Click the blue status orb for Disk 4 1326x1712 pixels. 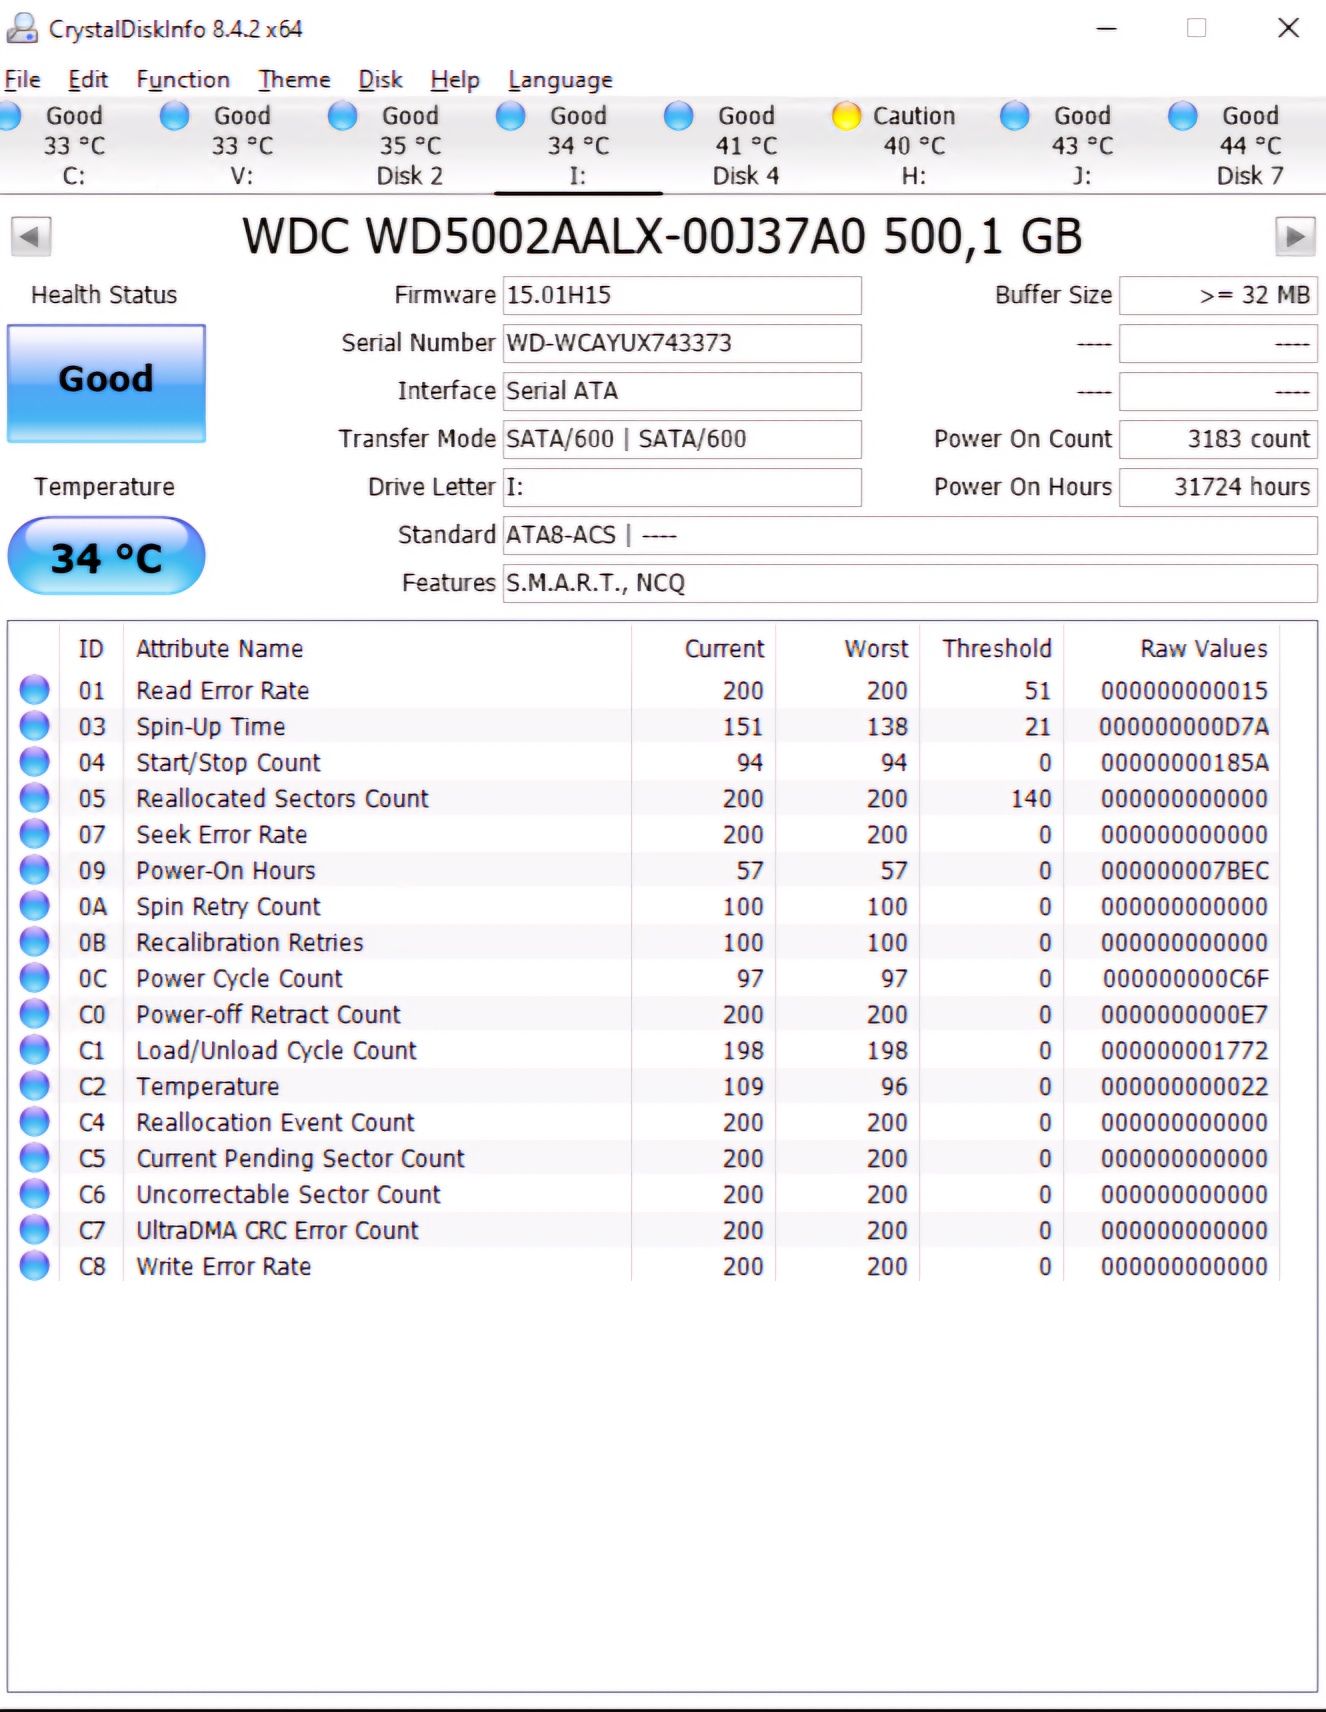(678, 116)
